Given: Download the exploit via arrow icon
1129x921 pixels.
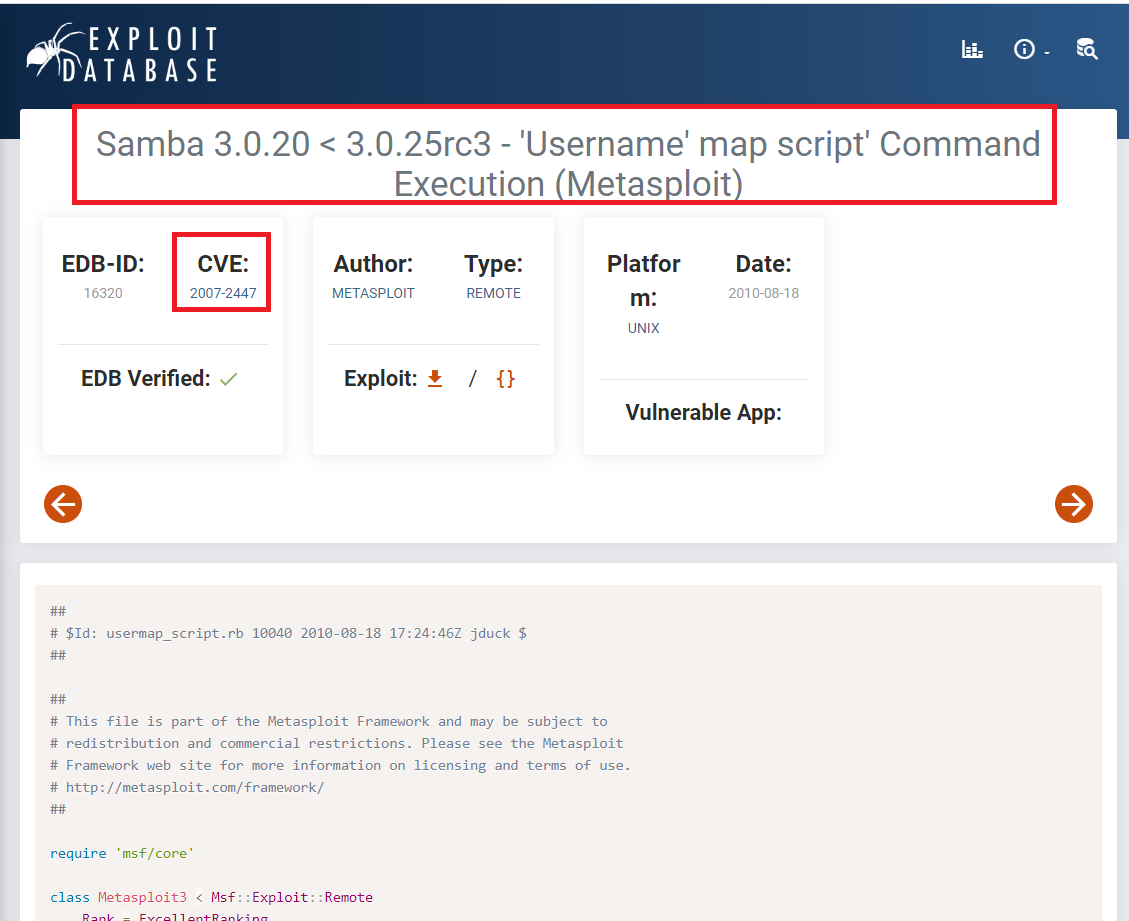Looking at the screenshot, I should [x=435, y=379].
